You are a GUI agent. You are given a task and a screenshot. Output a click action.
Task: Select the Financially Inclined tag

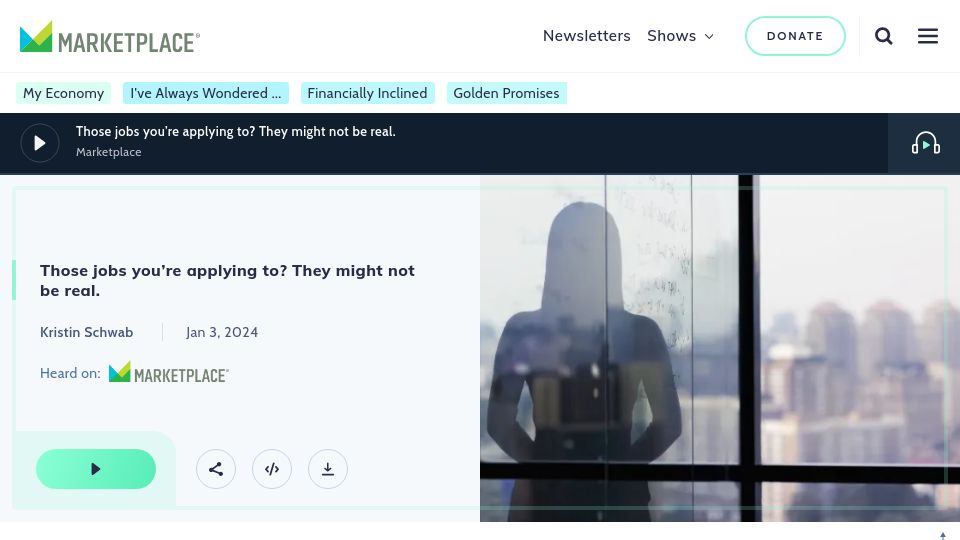pyautogui.click(x=367, y=93)
